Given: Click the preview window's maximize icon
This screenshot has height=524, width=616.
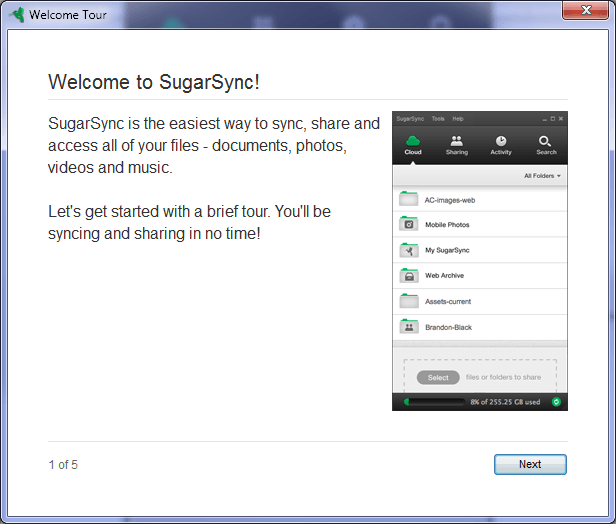Looking at the screenshot, I should coord(553,119).
